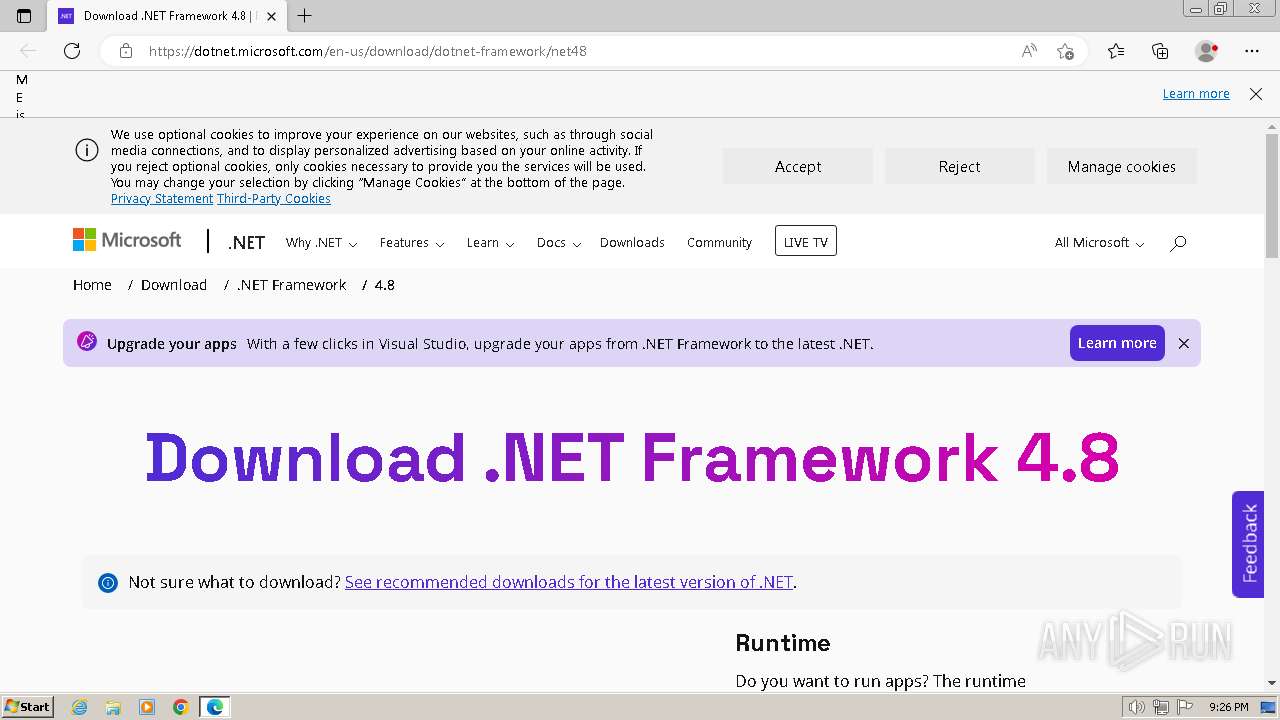1280x720 pixels.
Task: Click the site search magnifier icon
Action: tap(1178, 243)
